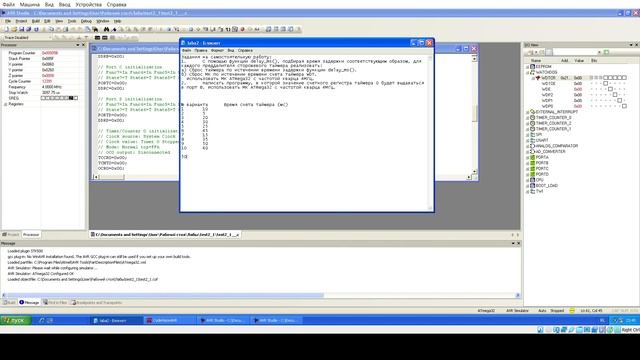Image resolution: width=640 pixels, height=360 pixels.
Task: Expand the EXTERNAL_INTERRUPT tree node
Action: pyautogui.click(x=527, y=112)
